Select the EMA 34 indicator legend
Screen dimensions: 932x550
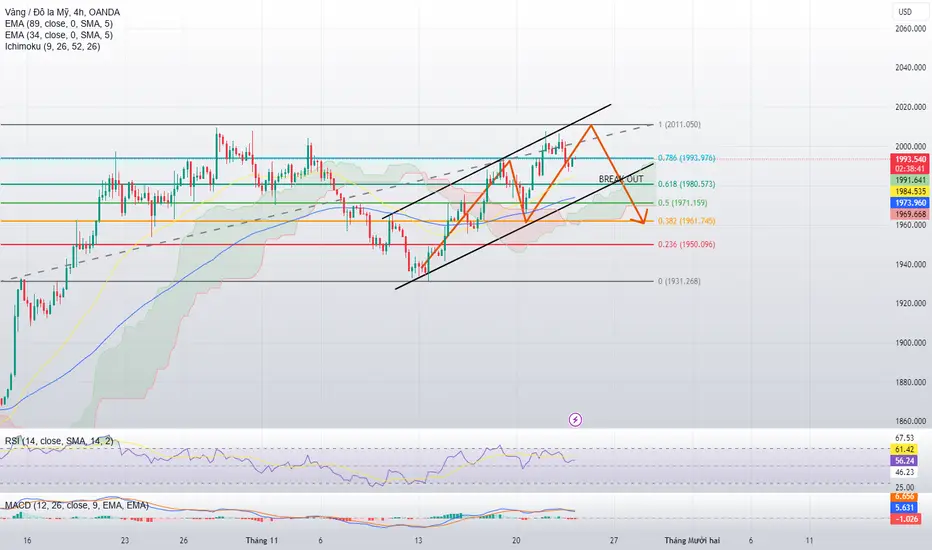(x=59, y=35)
